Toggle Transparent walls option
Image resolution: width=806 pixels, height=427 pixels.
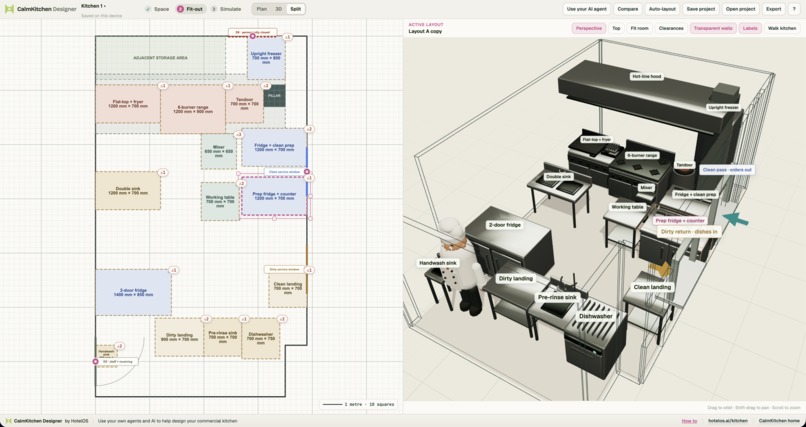(x=713, y=28)
